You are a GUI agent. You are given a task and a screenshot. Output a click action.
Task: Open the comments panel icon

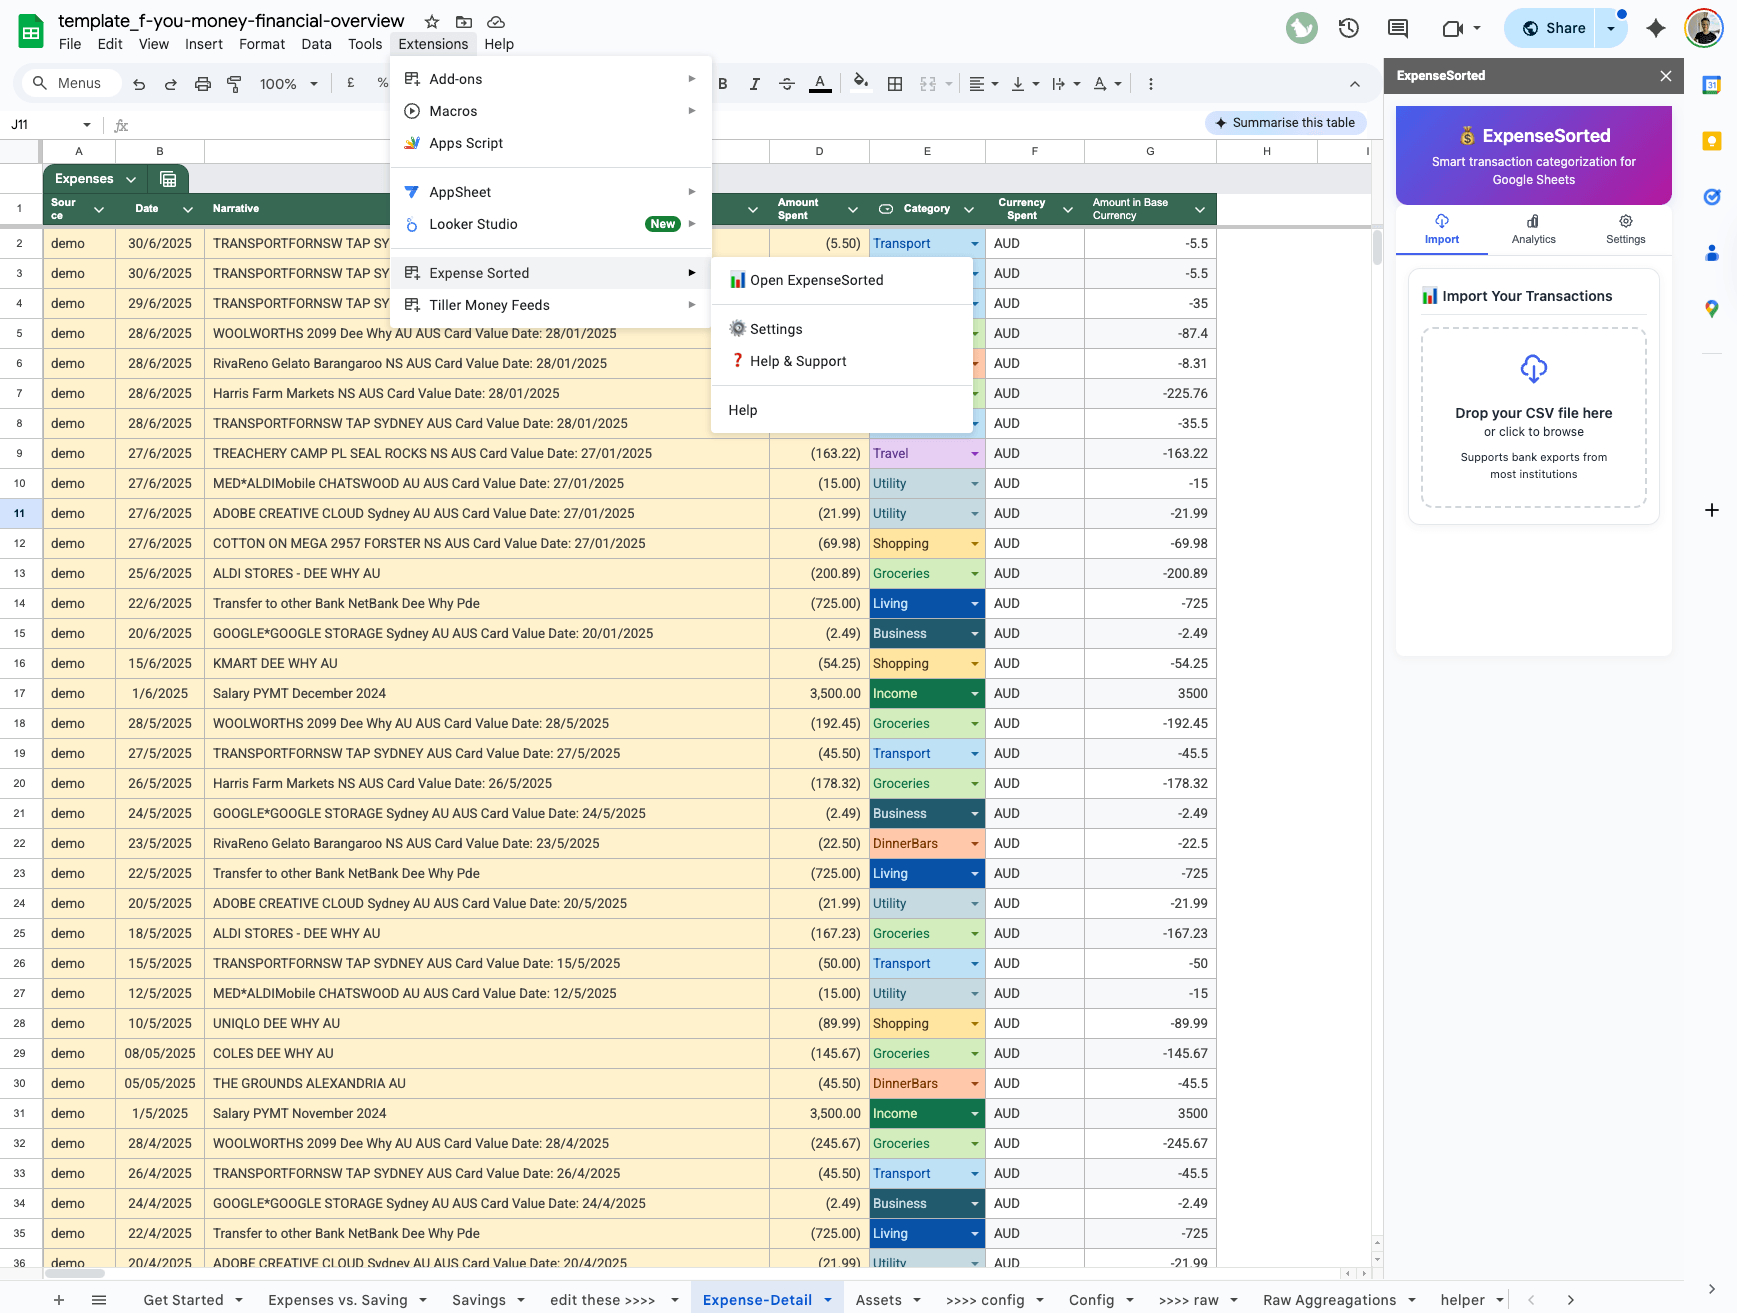pos(1398,28)
